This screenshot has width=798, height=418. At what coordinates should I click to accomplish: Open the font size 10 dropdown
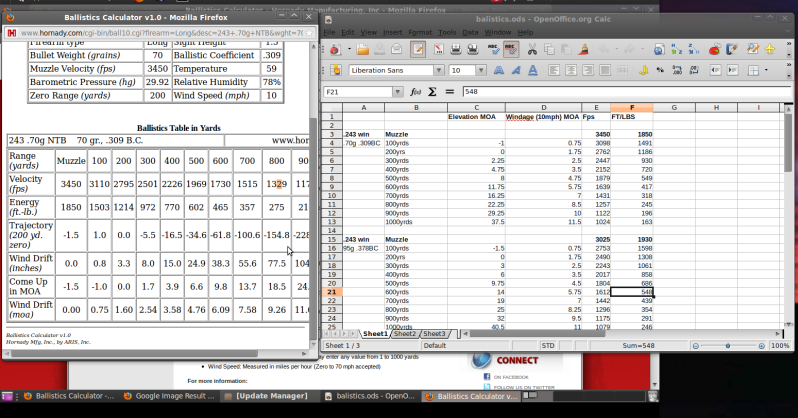[x=481, y=70]
